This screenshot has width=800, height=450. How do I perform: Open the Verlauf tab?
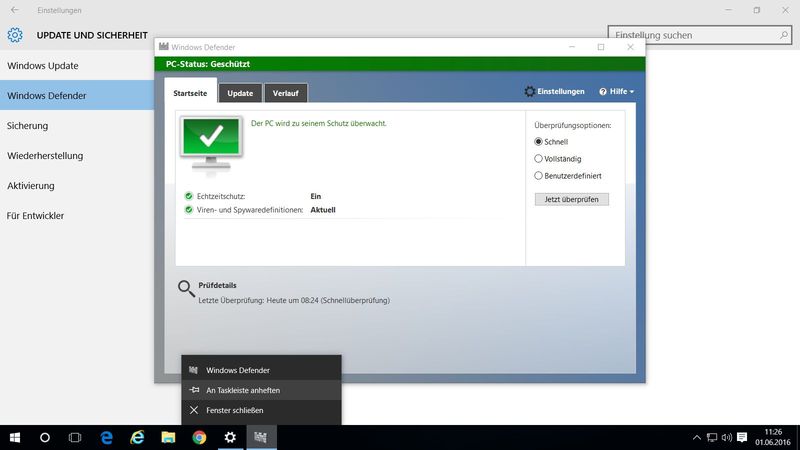[287, 93]
